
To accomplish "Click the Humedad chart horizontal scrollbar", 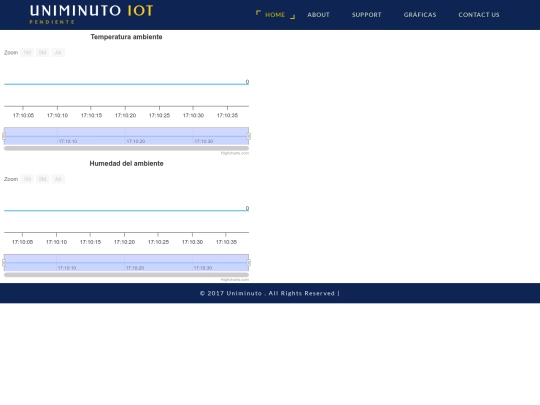I will 126,275.
